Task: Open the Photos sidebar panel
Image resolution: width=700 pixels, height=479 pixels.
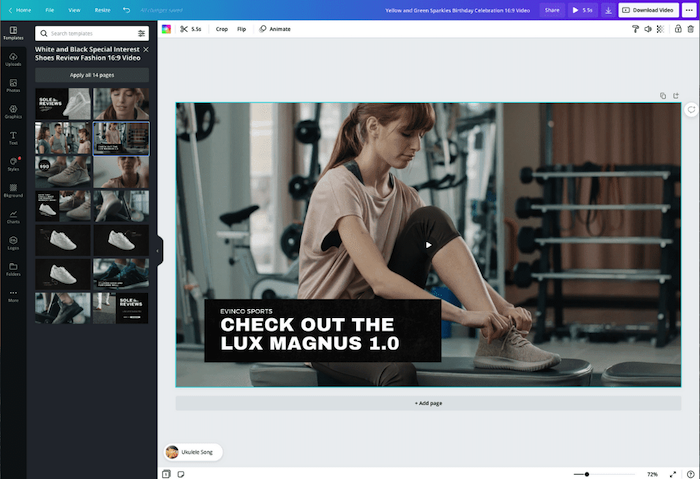Action: point(13,86)
